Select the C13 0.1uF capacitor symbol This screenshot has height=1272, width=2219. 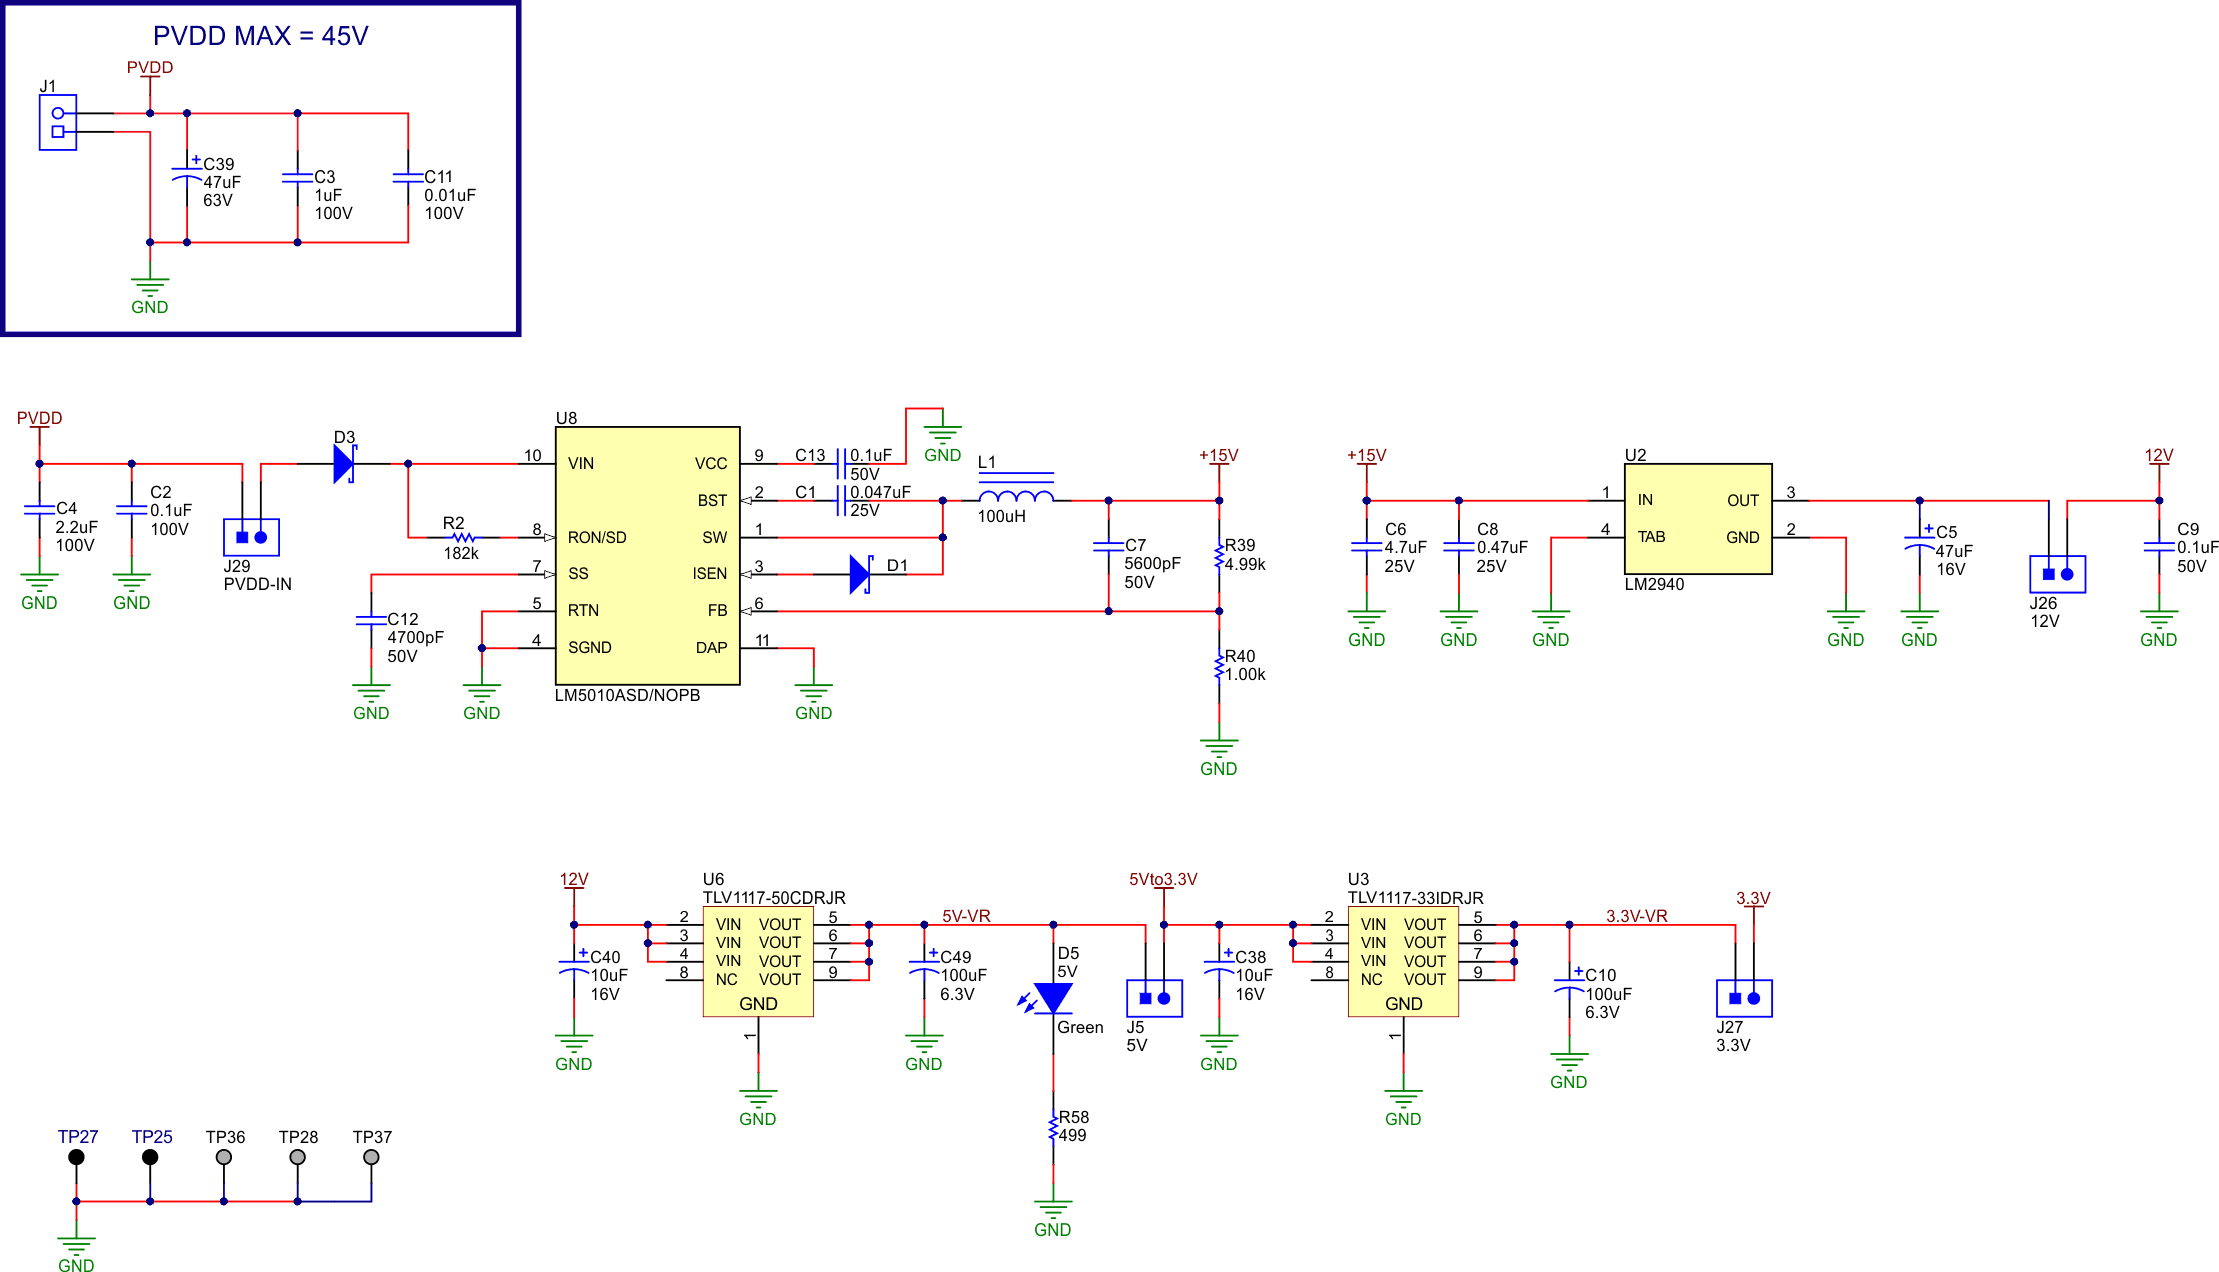842,464
